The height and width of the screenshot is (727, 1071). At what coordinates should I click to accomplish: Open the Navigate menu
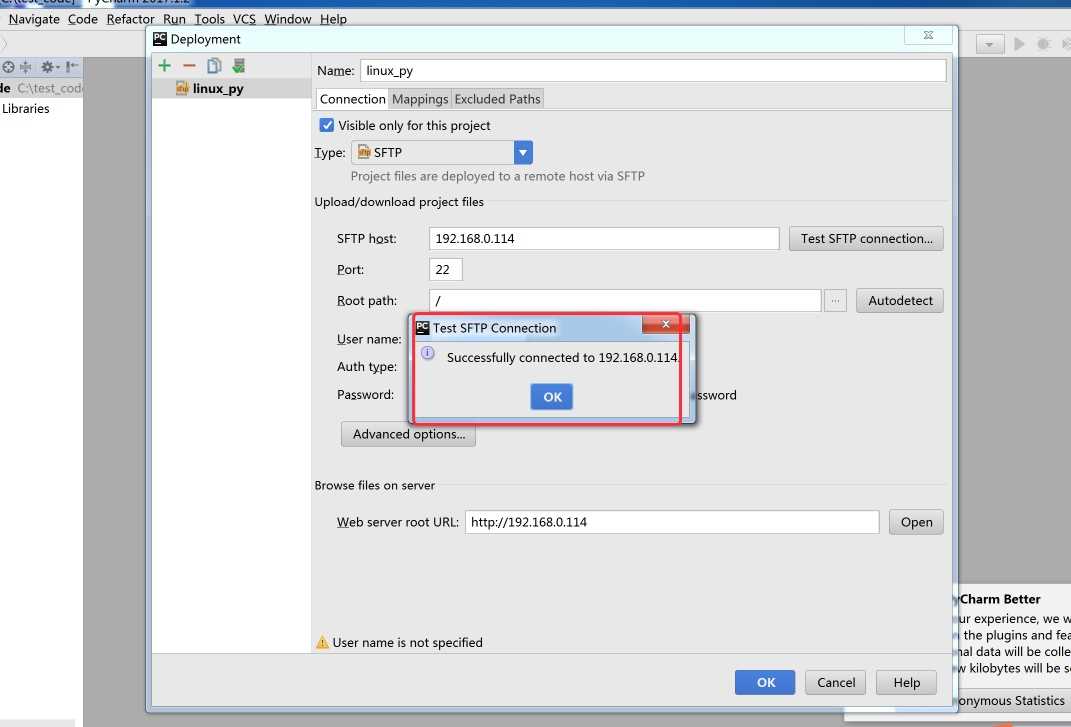click(x=34, y=19)
